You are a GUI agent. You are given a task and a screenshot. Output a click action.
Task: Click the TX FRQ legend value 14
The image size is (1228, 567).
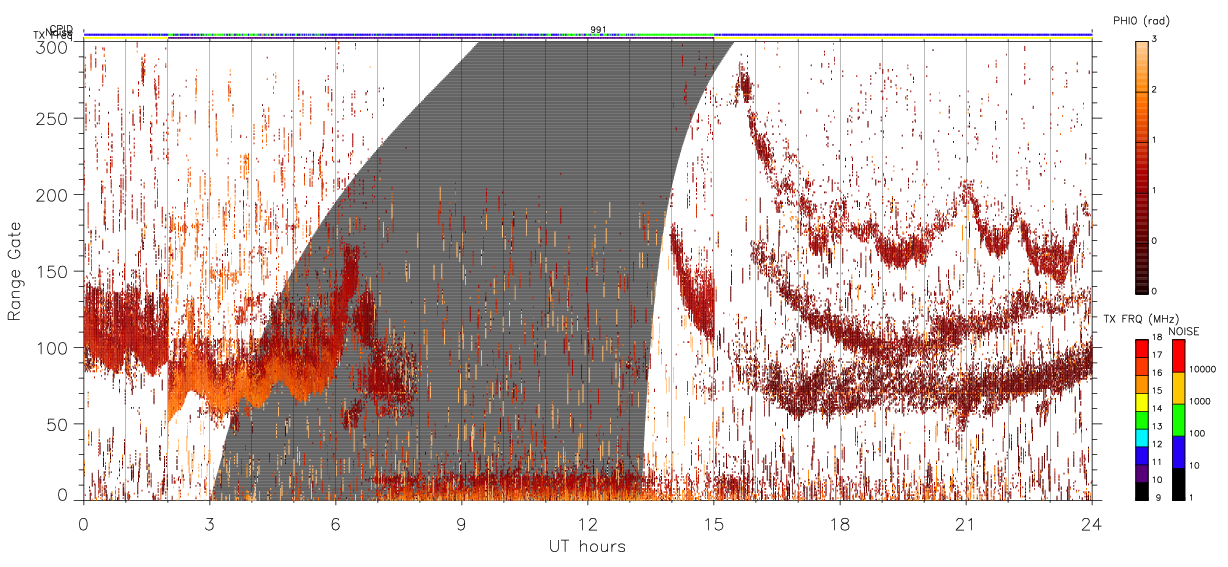pos(1157,408)
